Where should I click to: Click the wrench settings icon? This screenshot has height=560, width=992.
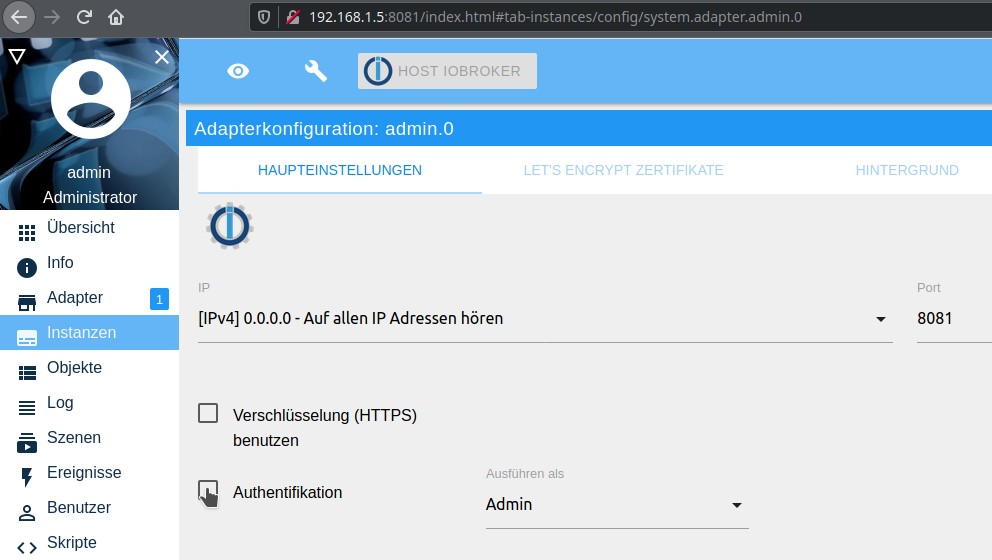(316, 71)
